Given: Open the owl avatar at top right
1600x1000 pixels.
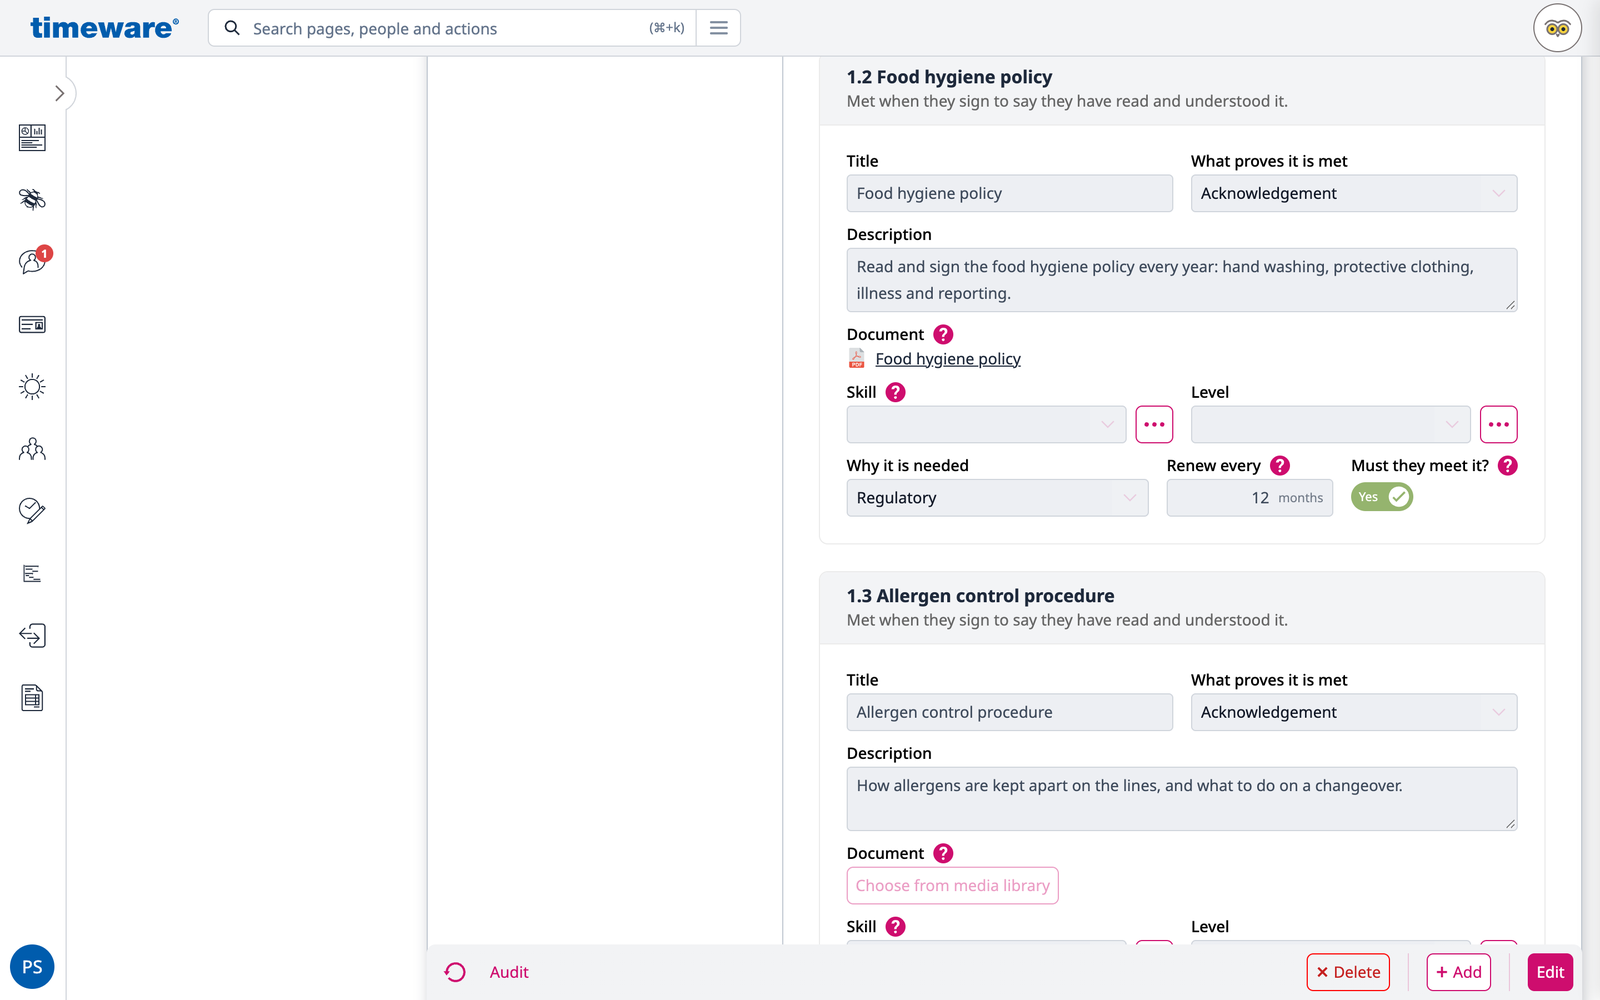Looking at the screenshot, I should pyautogui.click(x=1557, y=28).
